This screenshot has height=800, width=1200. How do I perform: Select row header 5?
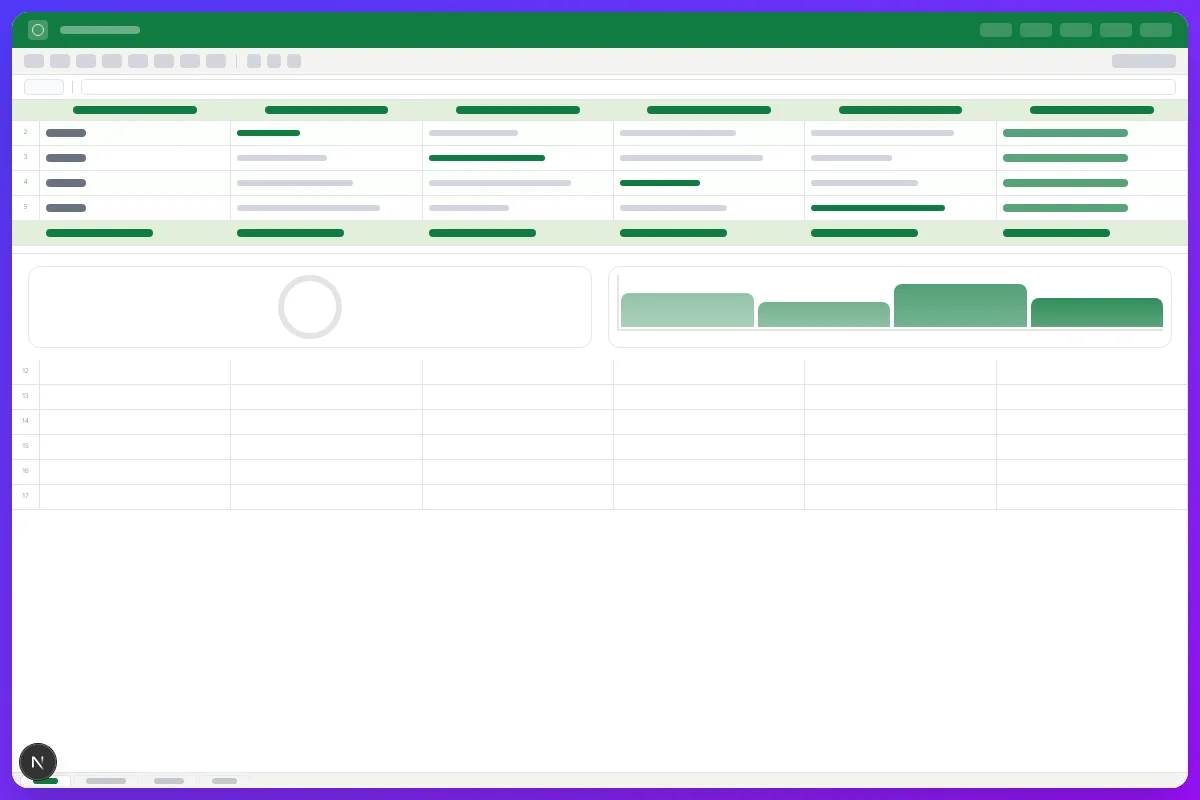point(26,208)
